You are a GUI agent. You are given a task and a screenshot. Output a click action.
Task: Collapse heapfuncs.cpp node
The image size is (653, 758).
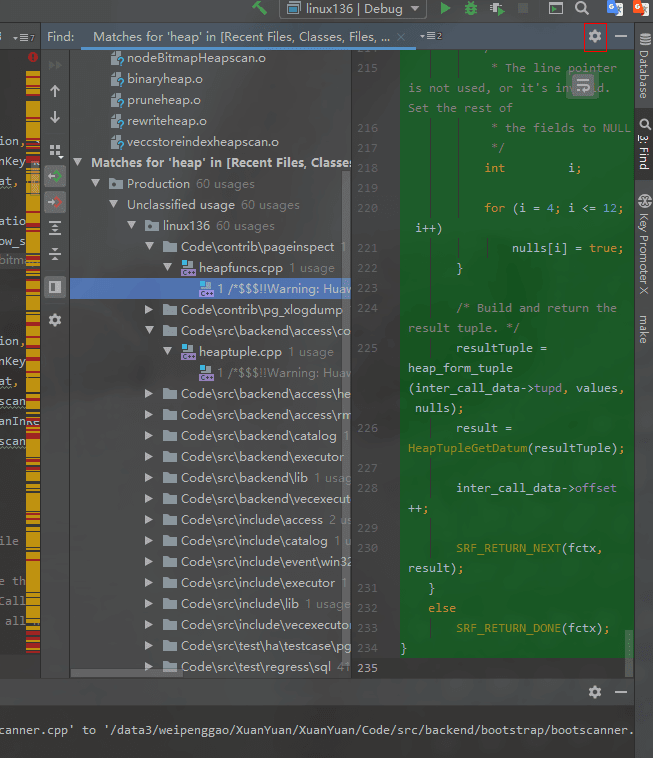click(x=168, y=267)
